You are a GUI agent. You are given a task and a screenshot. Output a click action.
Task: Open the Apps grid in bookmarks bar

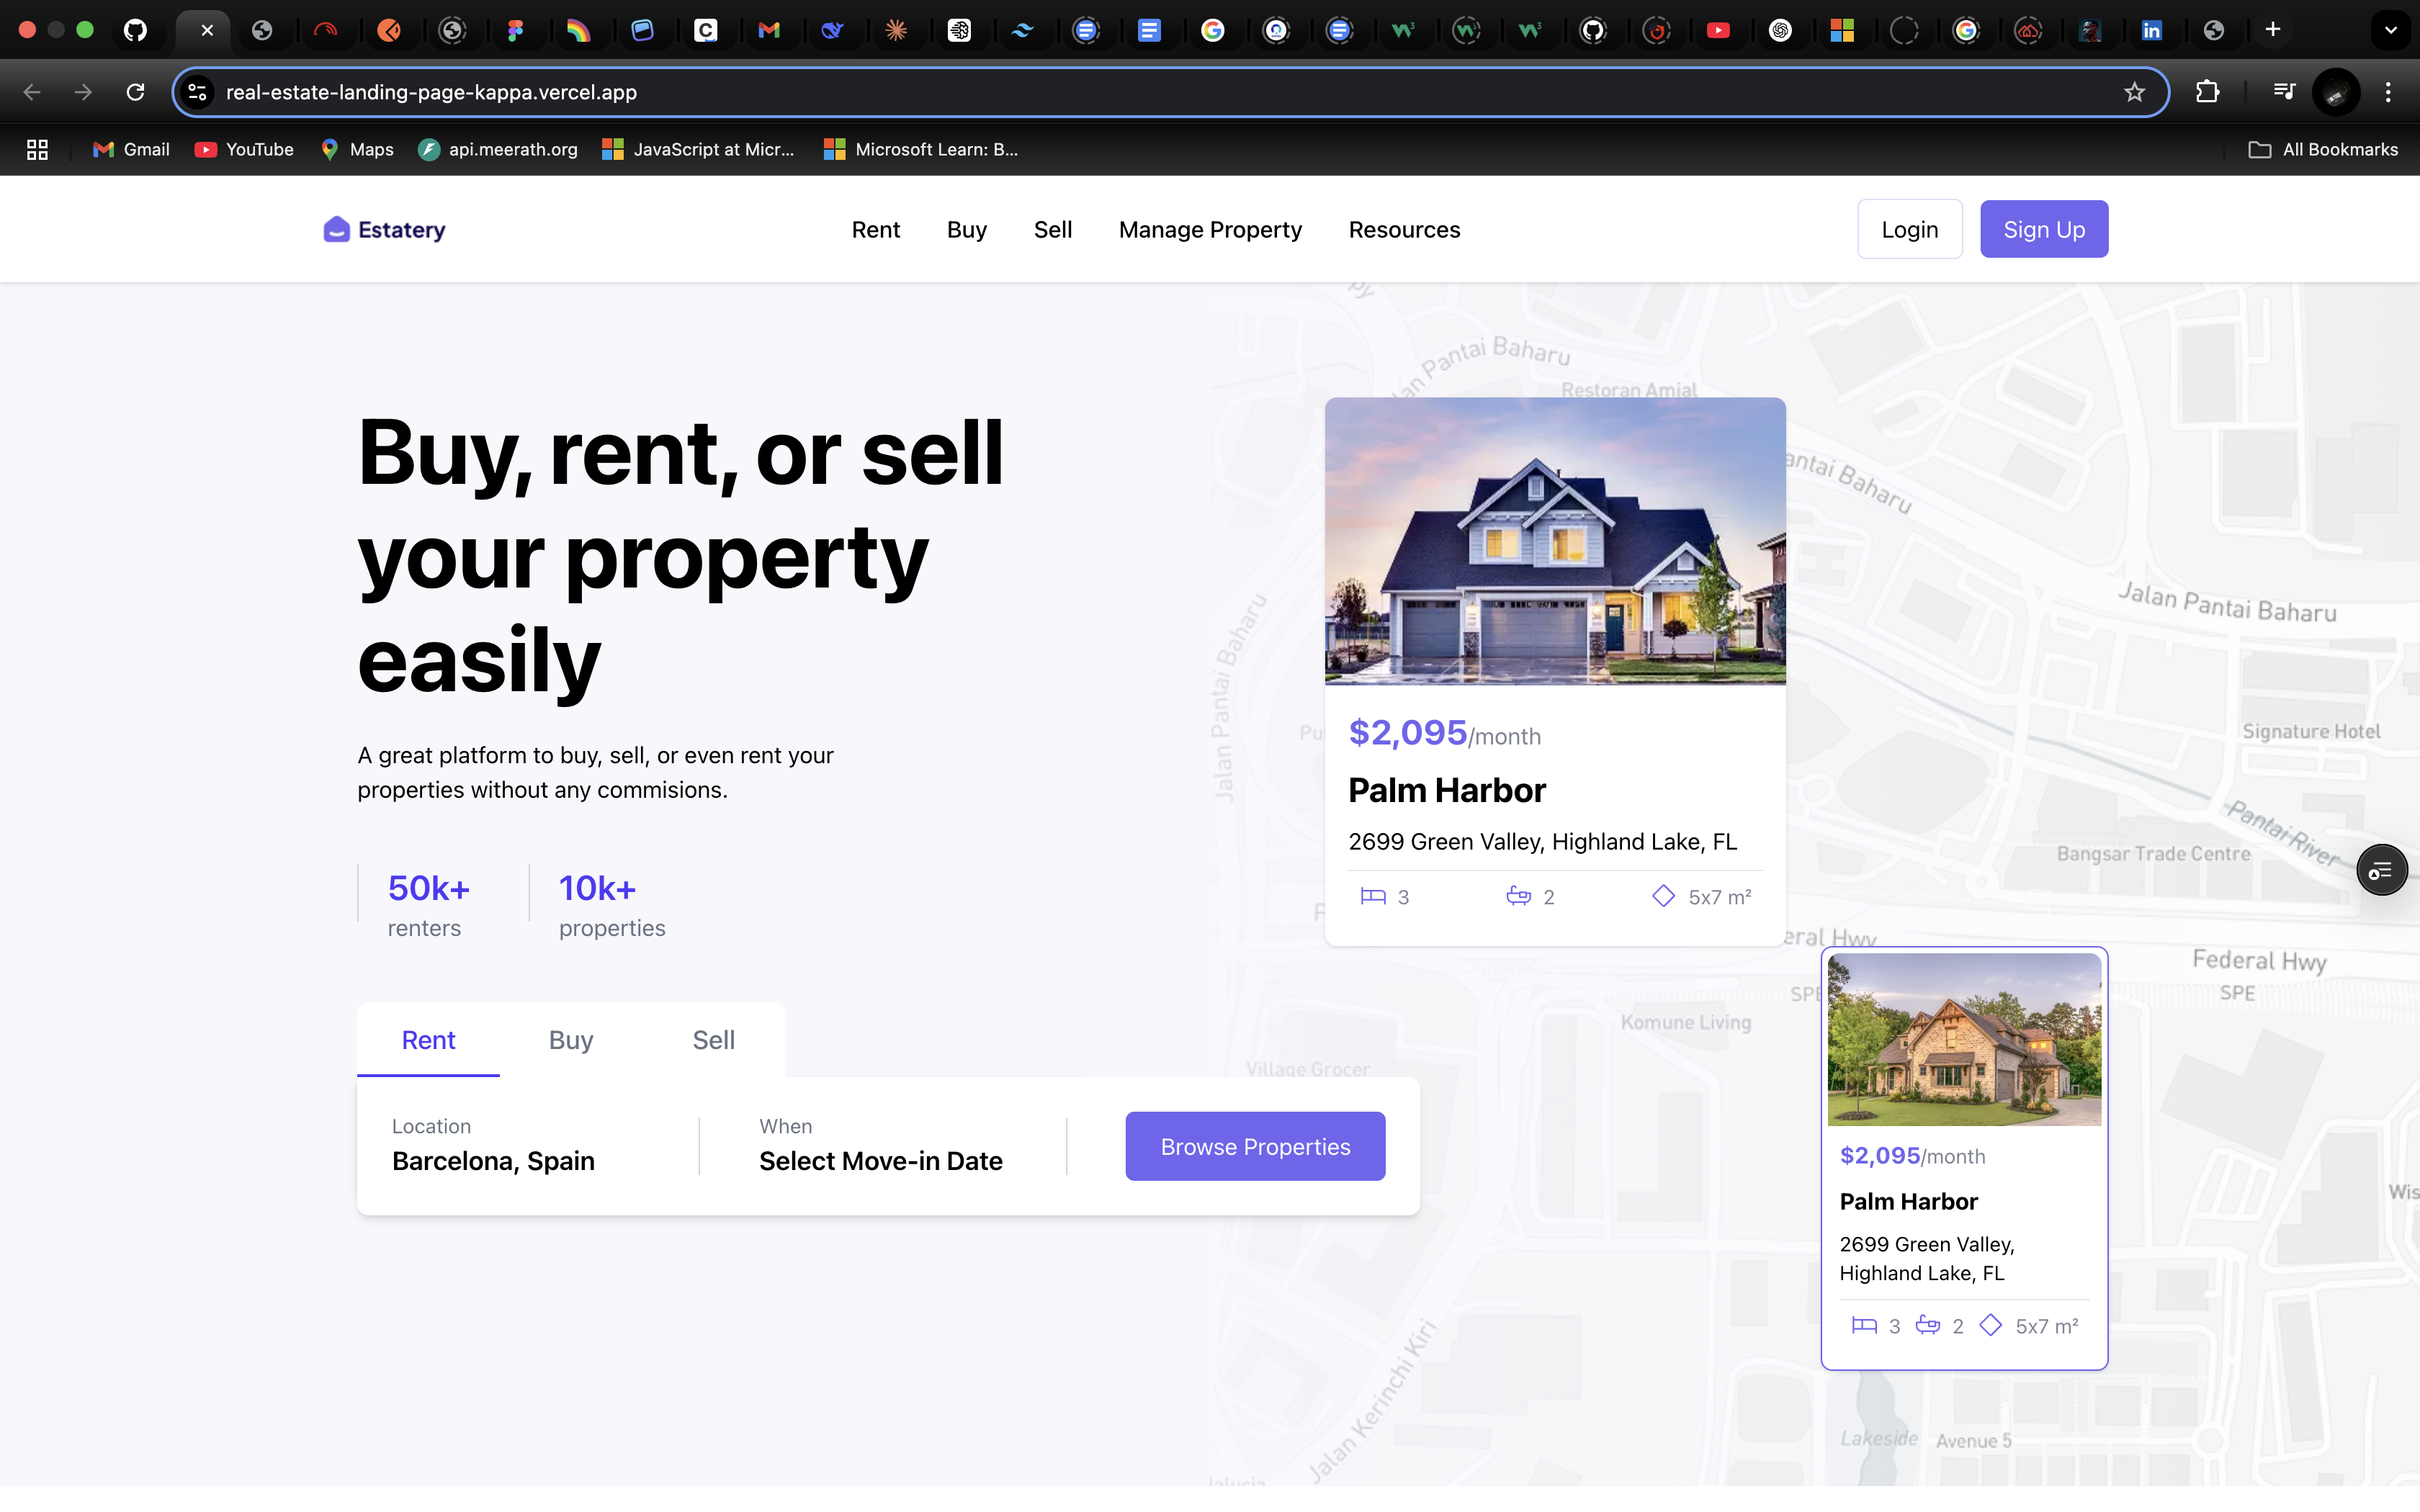tap(38, 149)
